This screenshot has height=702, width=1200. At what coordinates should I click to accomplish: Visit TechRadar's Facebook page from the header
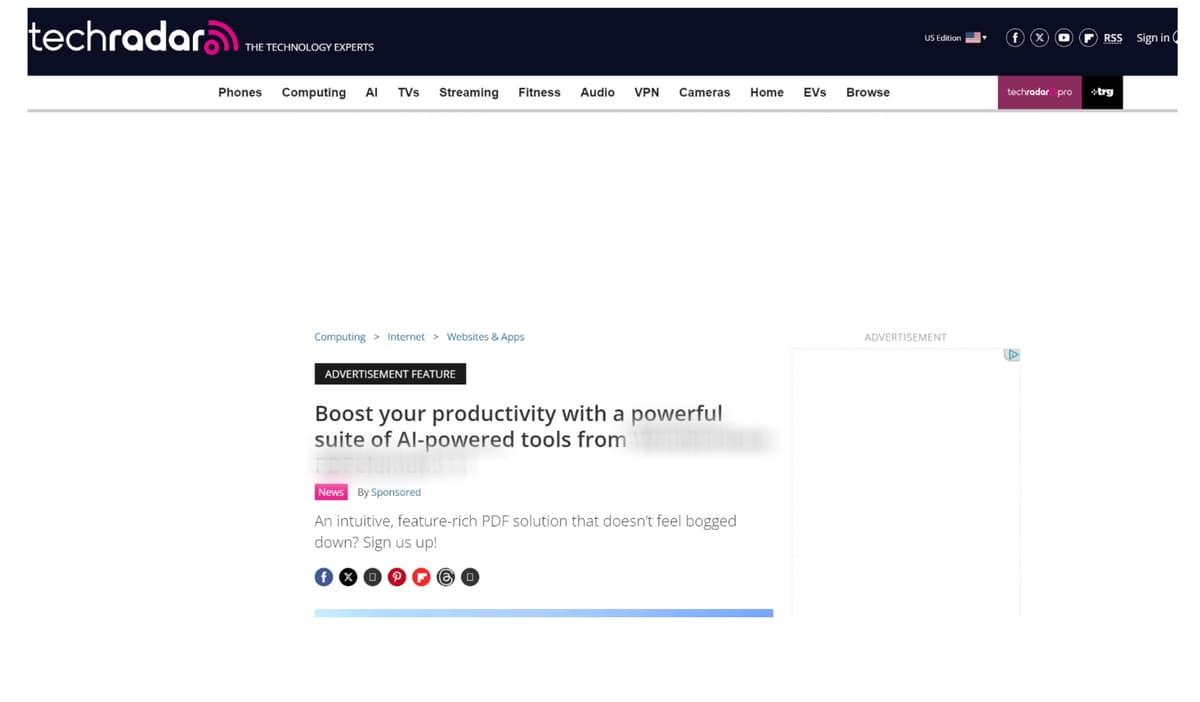click(x=1015, y=37)
